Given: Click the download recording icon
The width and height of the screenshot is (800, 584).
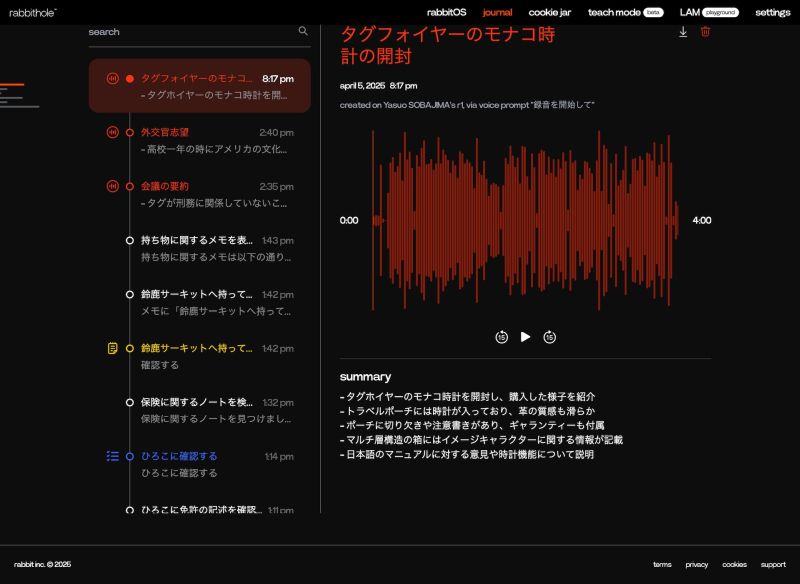Looking at the screenshot, I should click(683, 32).
